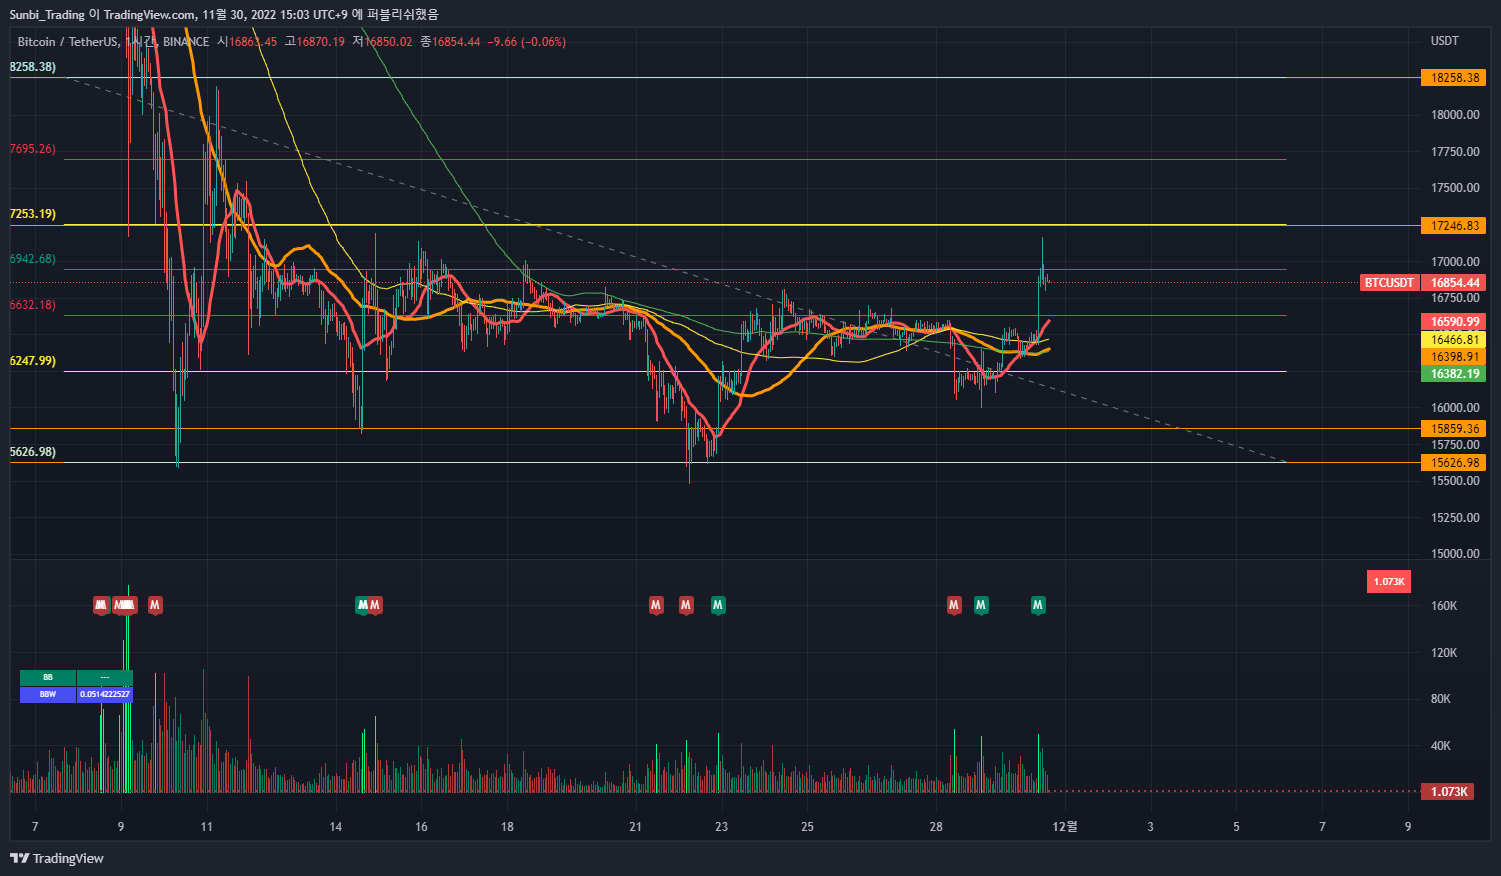
Task: Click the -9.66 (-0.06%) change value in header
Action: point(527,42)
